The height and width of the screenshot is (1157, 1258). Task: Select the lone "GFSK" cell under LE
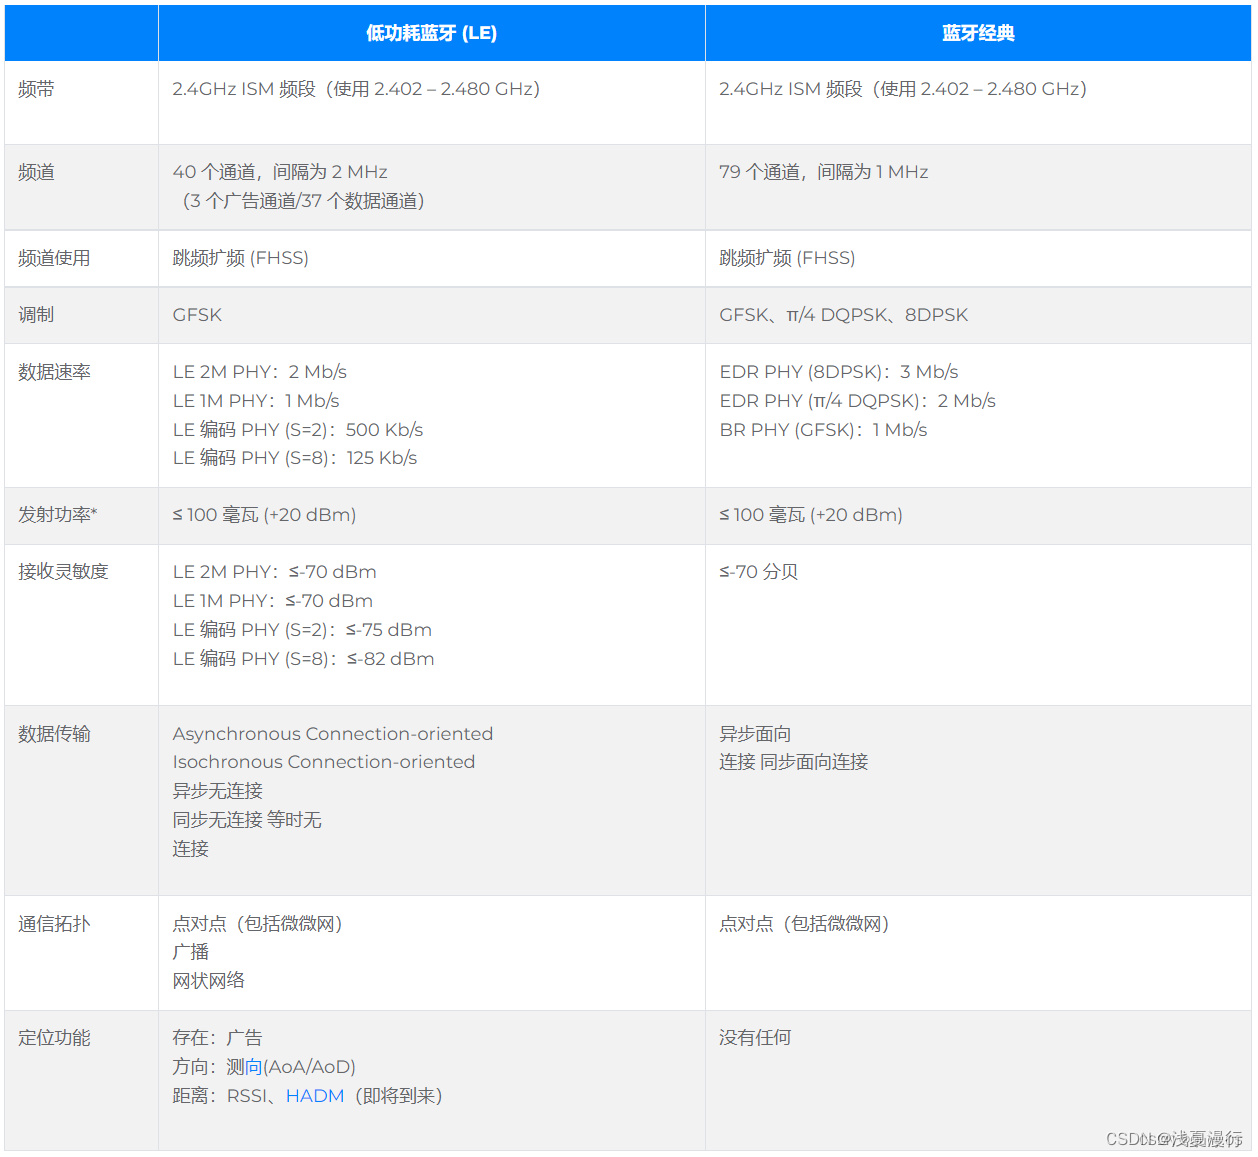197,315
